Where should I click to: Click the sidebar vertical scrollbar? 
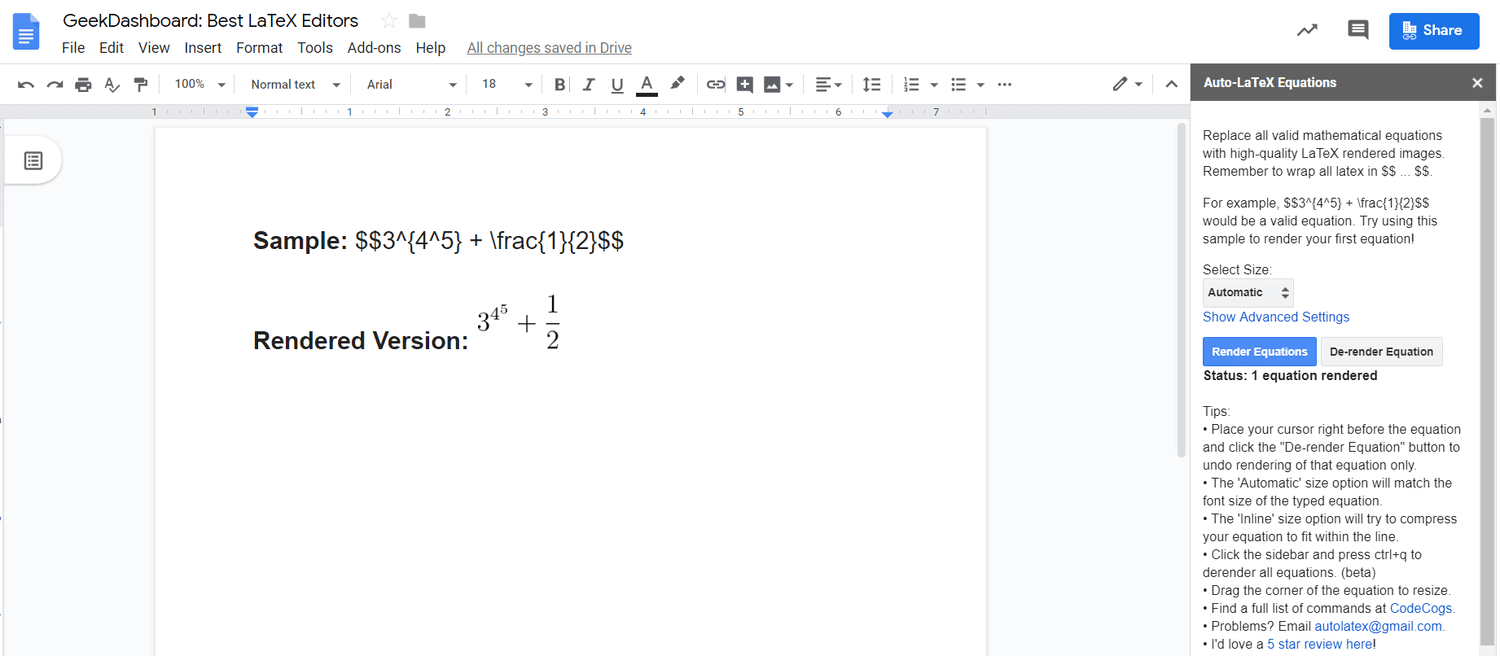tap(1487, 380)
